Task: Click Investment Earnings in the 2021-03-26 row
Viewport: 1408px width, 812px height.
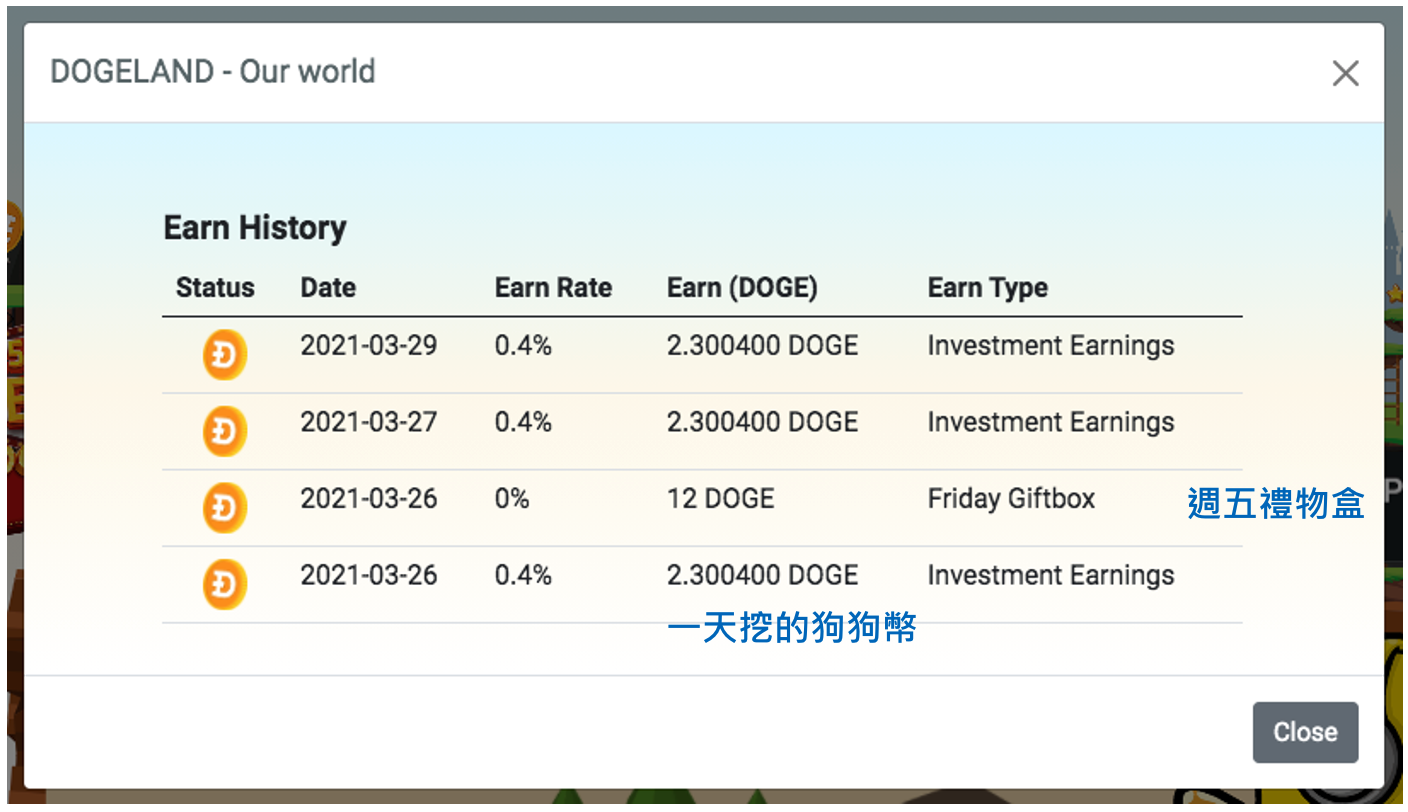Action: click(x=1051, y=575)
